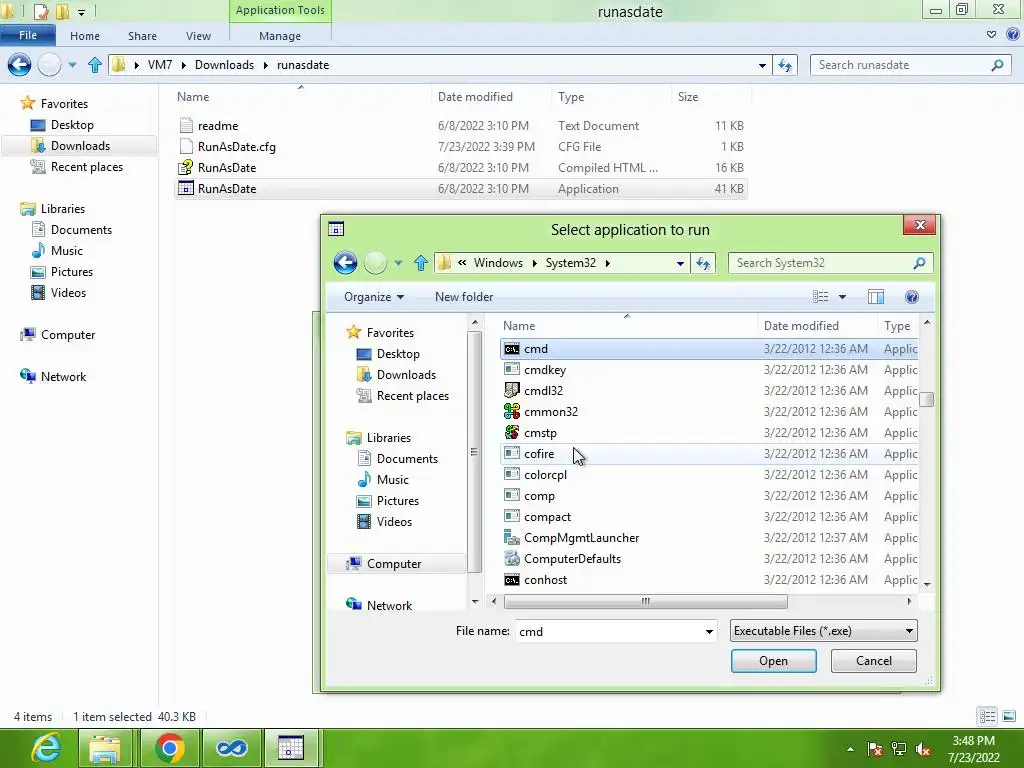Click the dialog horizontal scrollbar thumb
The height and width of the screenshot is (768, 1024).
pos(645,601)
